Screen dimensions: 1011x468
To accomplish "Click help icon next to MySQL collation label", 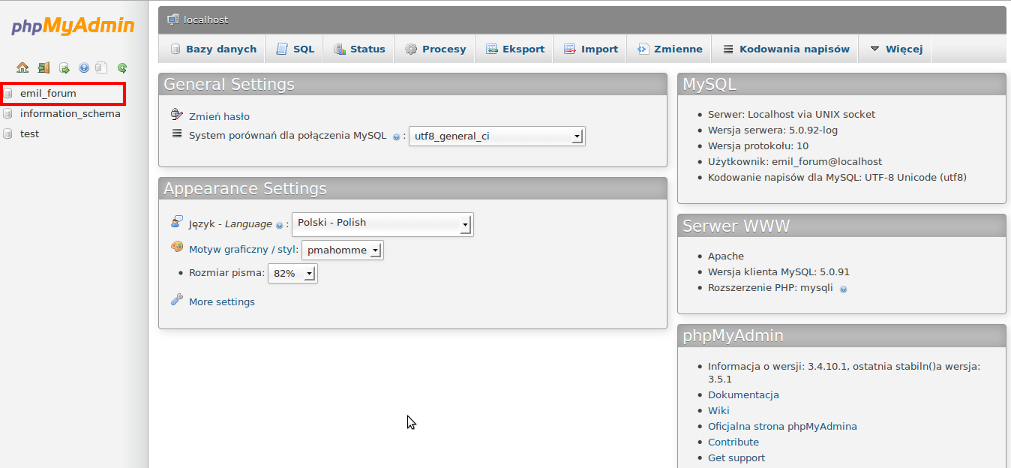I will tap(397, 137).
